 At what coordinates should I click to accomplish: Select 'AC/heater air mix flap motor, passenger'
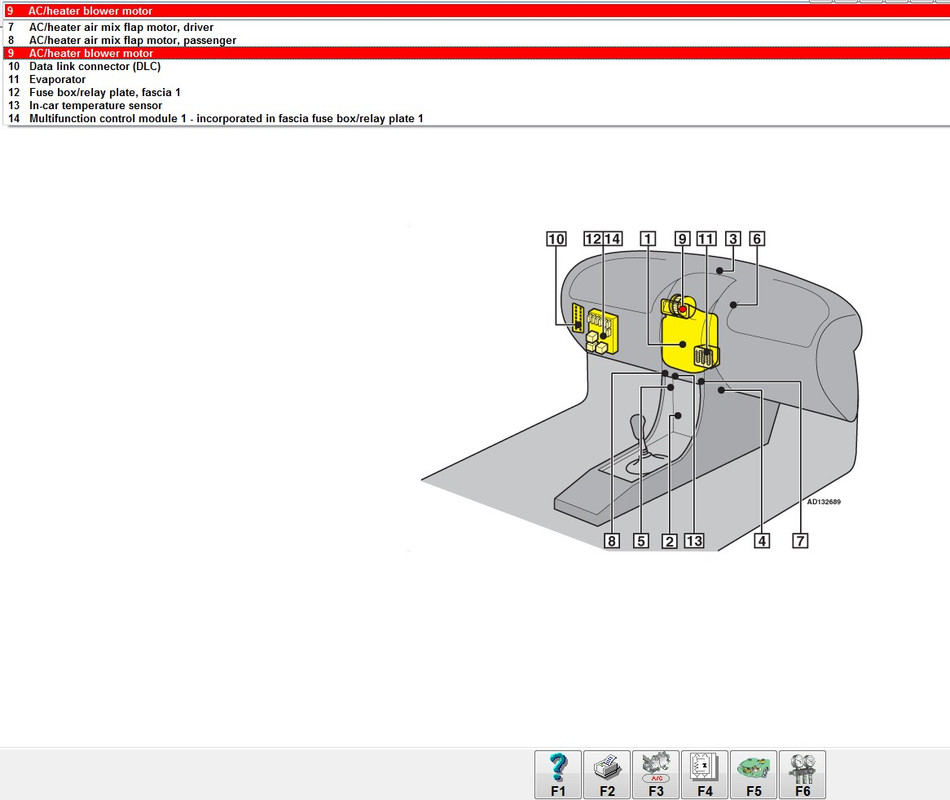click(x=475, y=41)
